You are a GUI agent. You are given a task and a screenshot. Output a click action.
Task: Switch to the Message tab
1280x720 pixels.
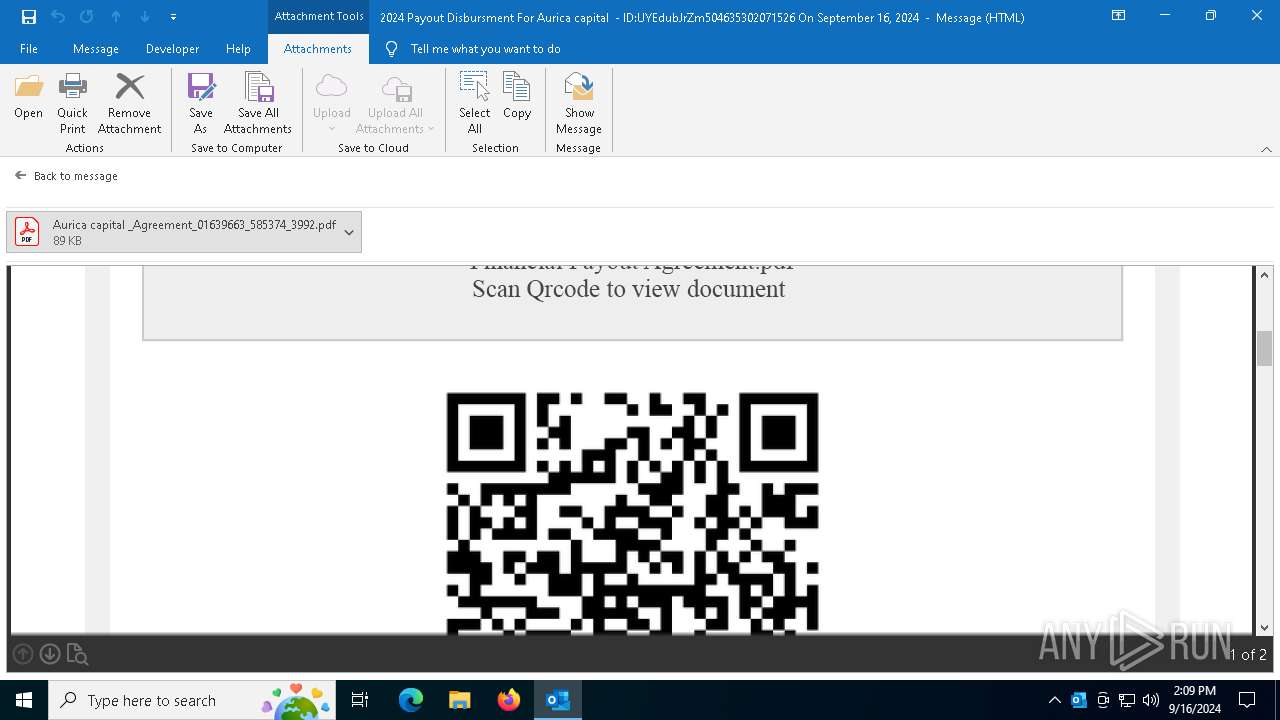tap(96, 49)
